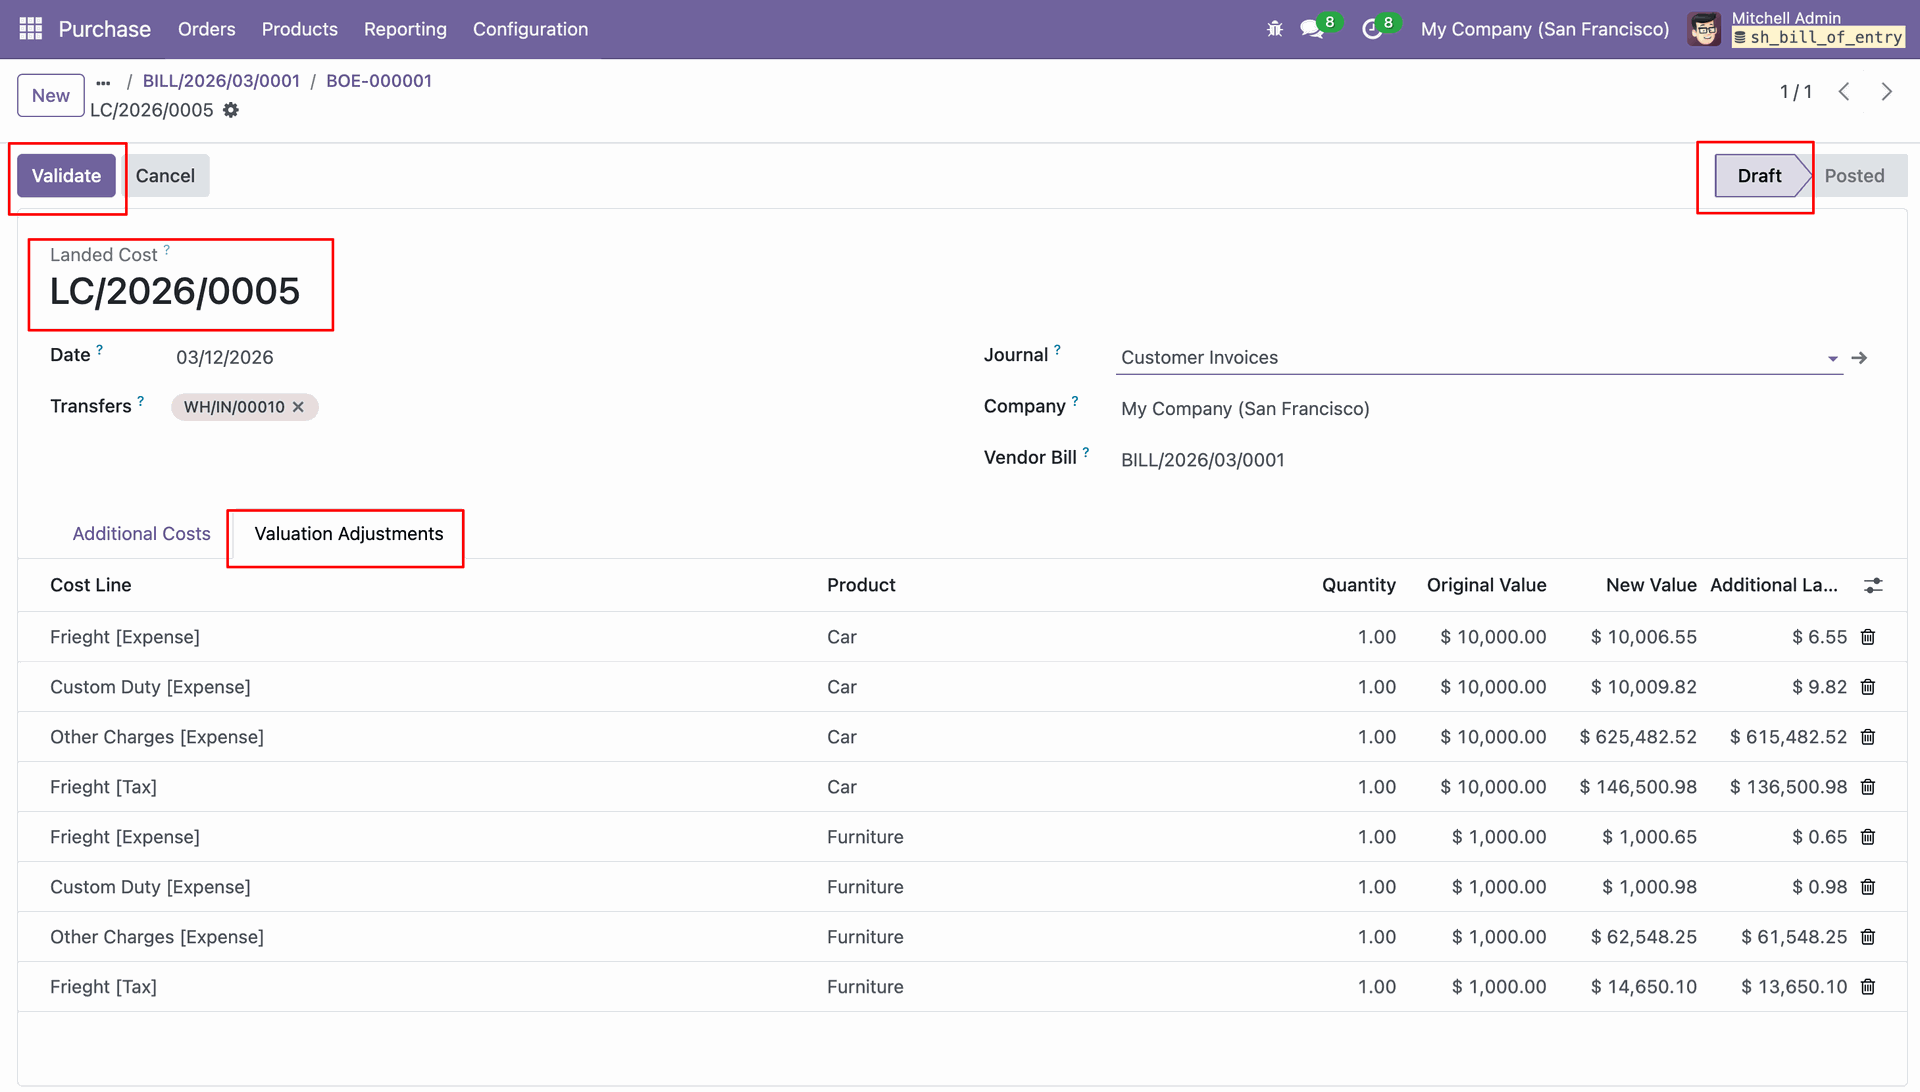This screenshot has width=1920, height=1092.
Task: Switch to the Additional Costs tab
Action: pos(141,534)
